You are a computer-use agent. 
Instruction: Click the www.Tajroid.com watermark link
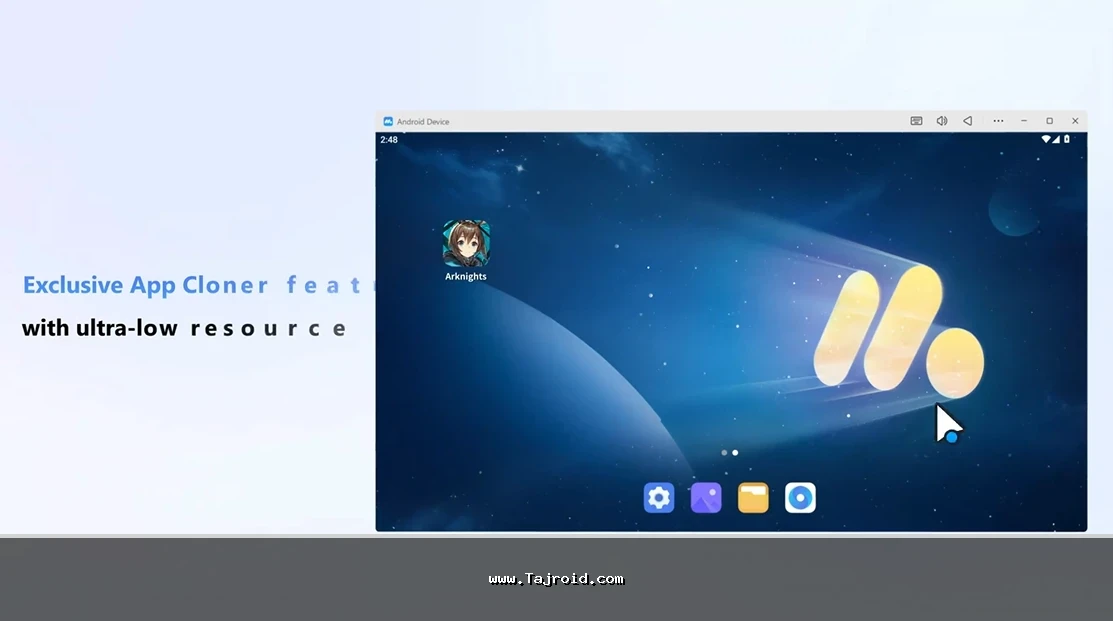(x=556, y=579)
